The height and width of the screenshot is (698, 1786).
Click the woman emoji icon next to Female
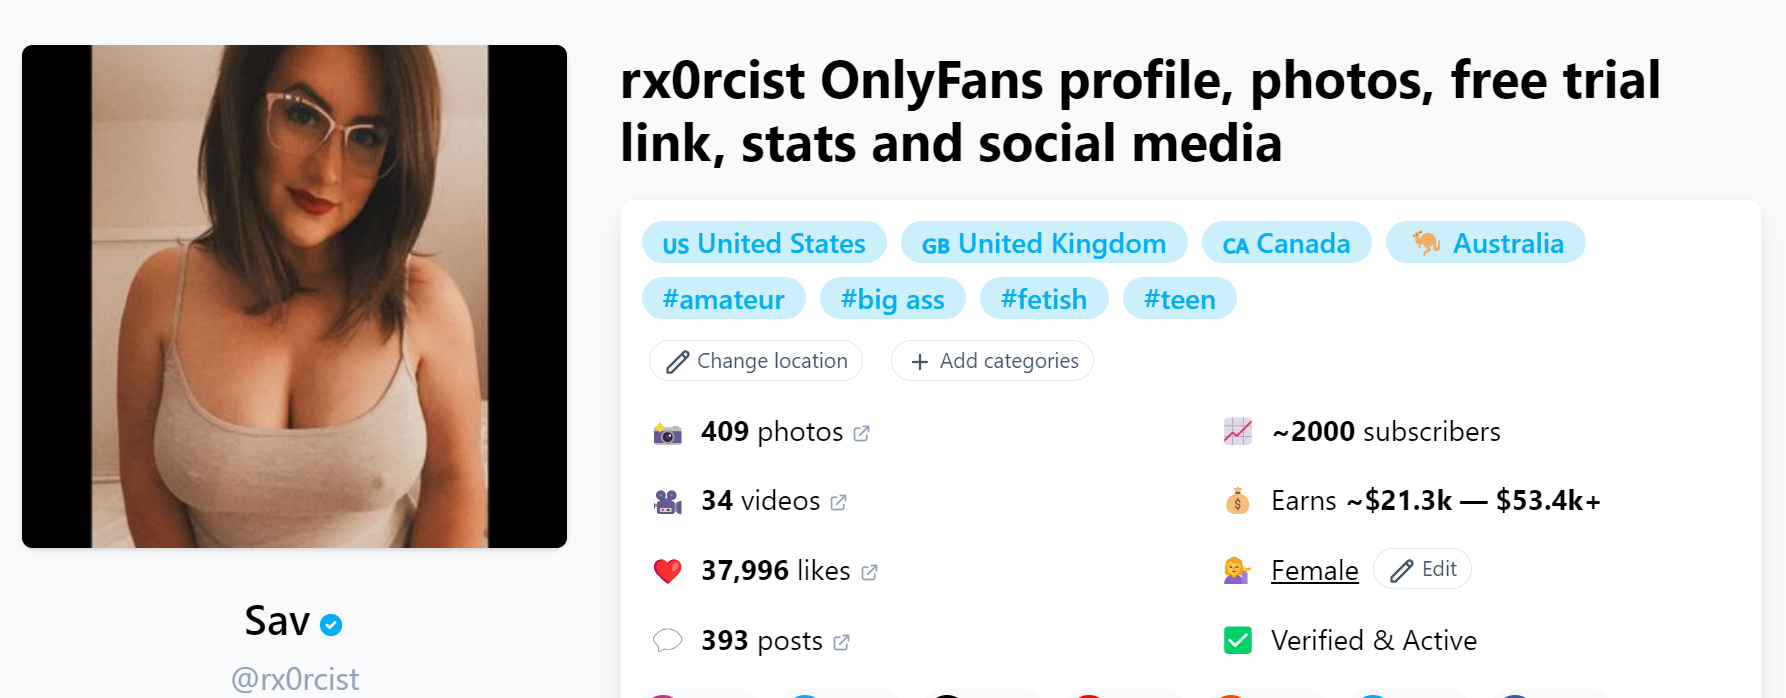point(1237,570)
